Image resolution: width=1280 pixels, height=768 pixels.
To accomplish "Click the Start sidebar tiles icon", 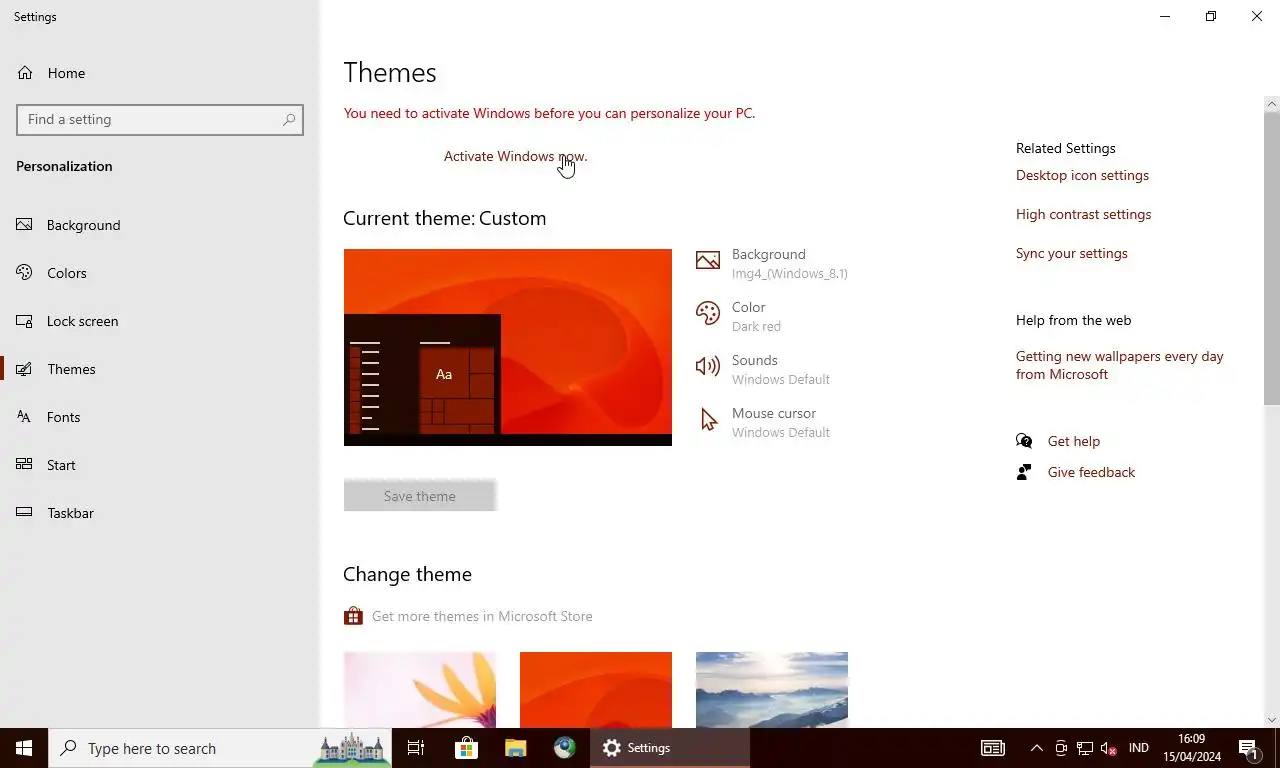I will click(x=25, y=465).
